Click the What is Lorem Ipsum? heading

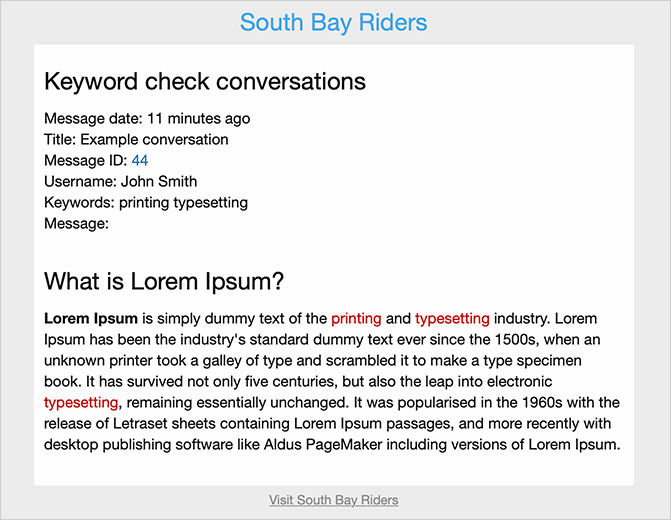(164, 282)
